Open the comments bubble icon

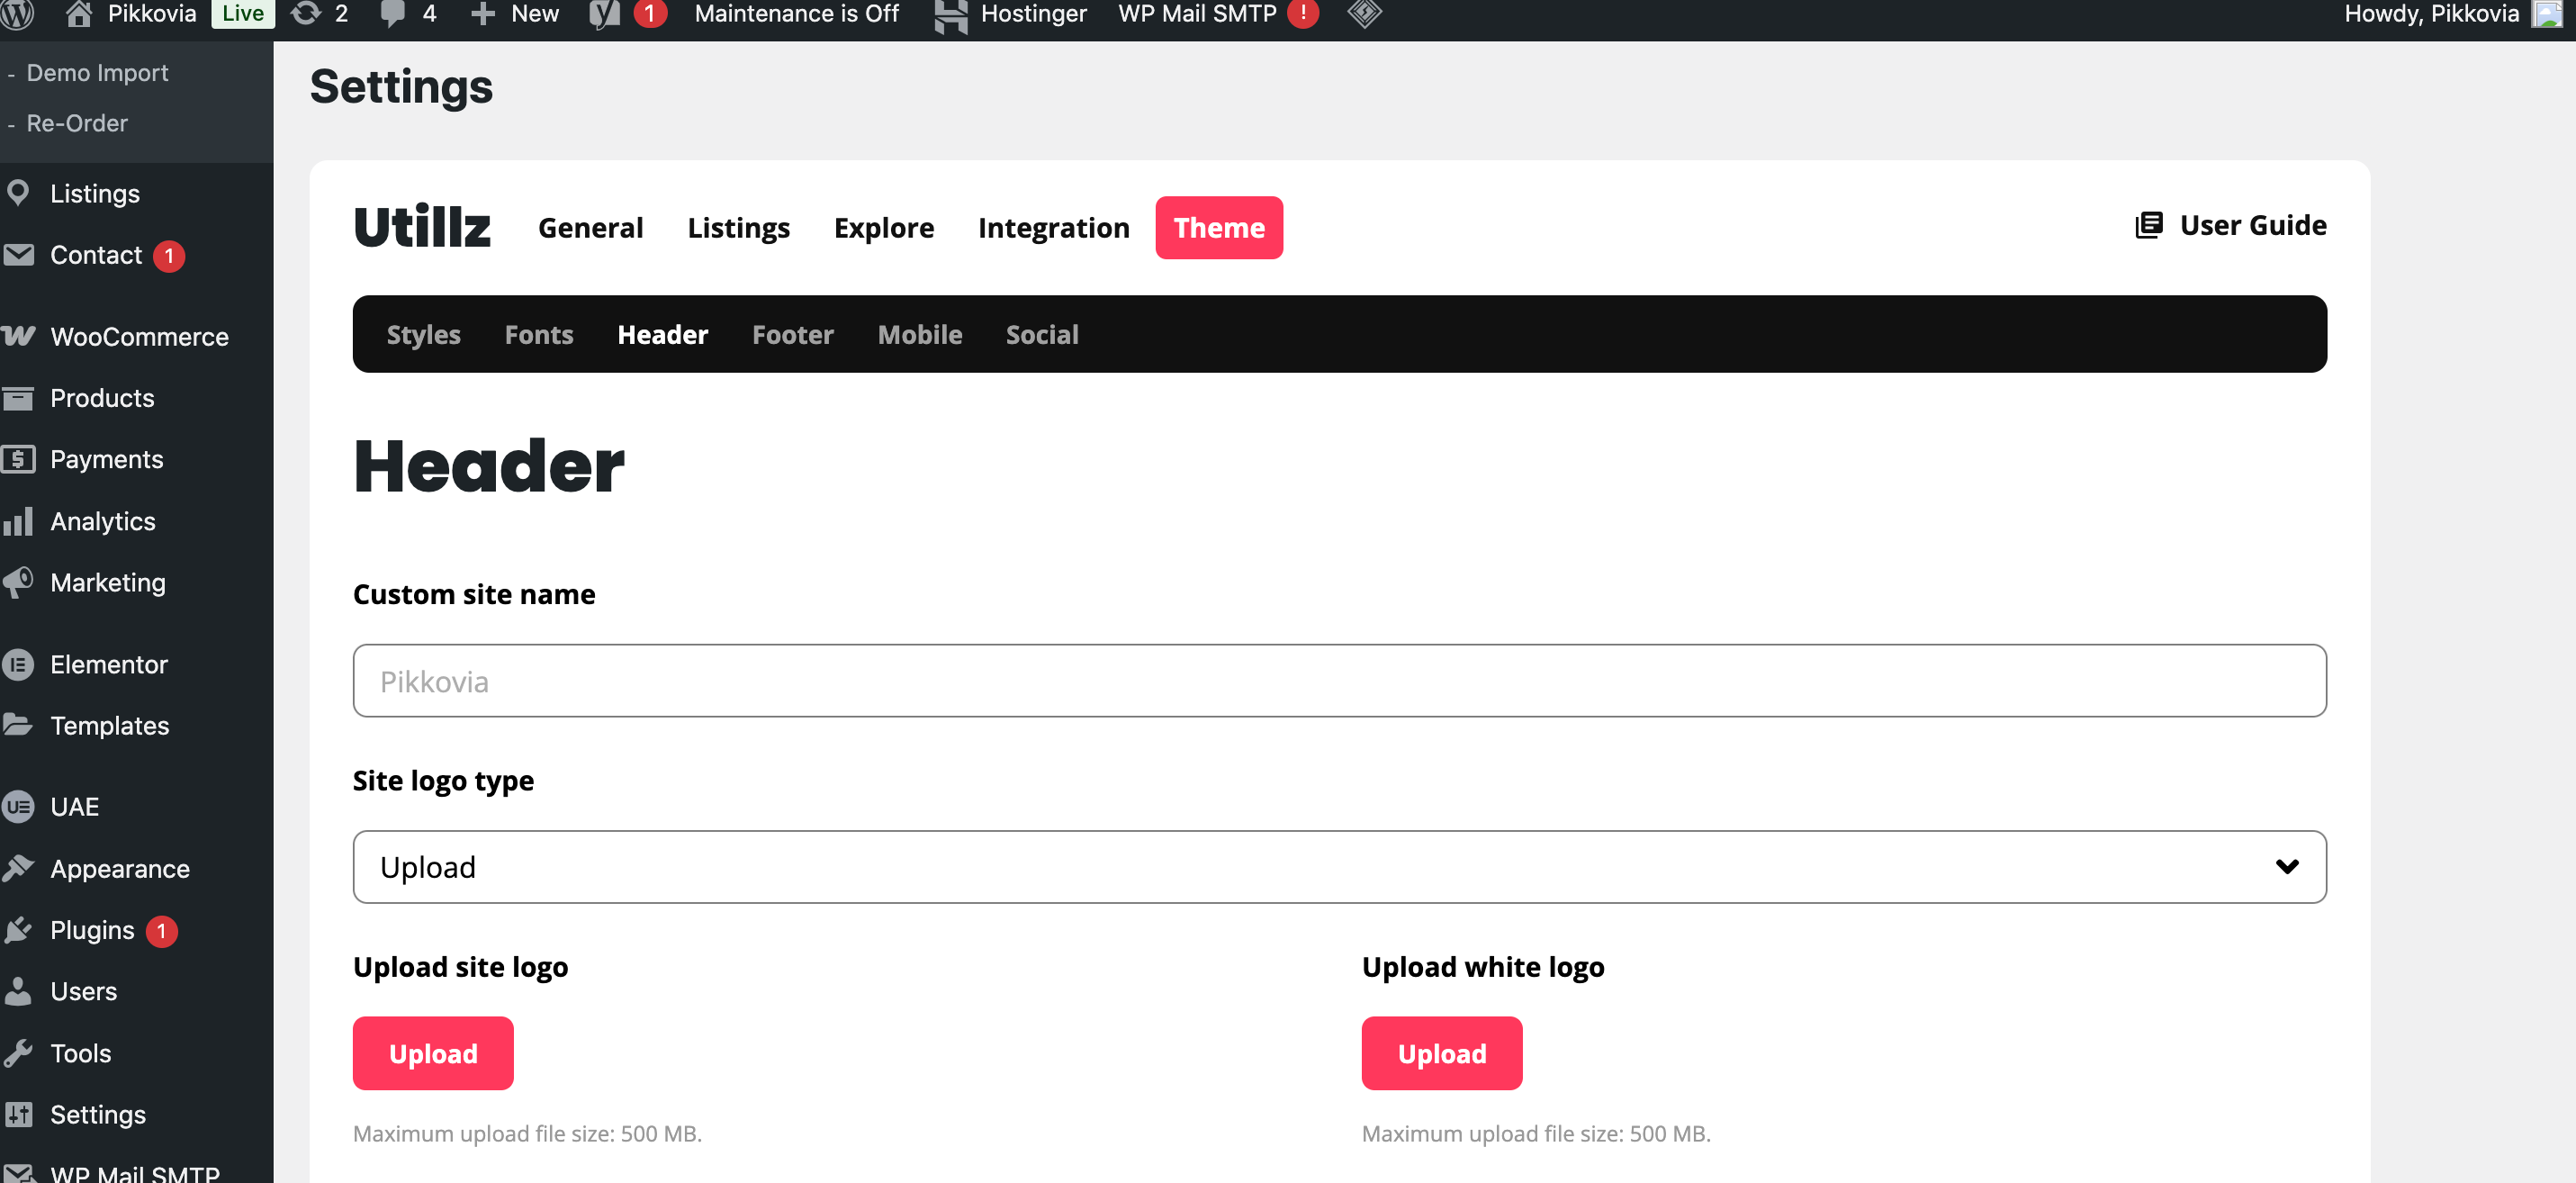tap(393, 14)
